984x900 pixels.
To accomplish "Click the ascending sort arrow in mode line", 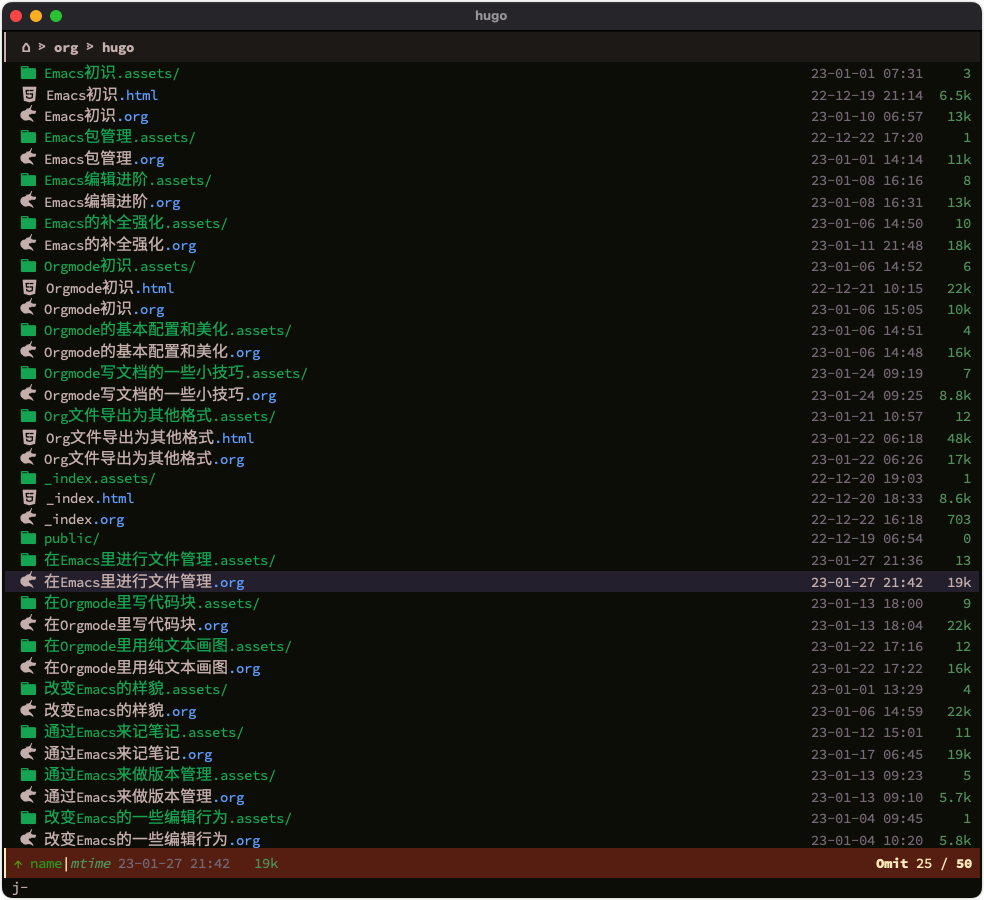I will [18, 864].
